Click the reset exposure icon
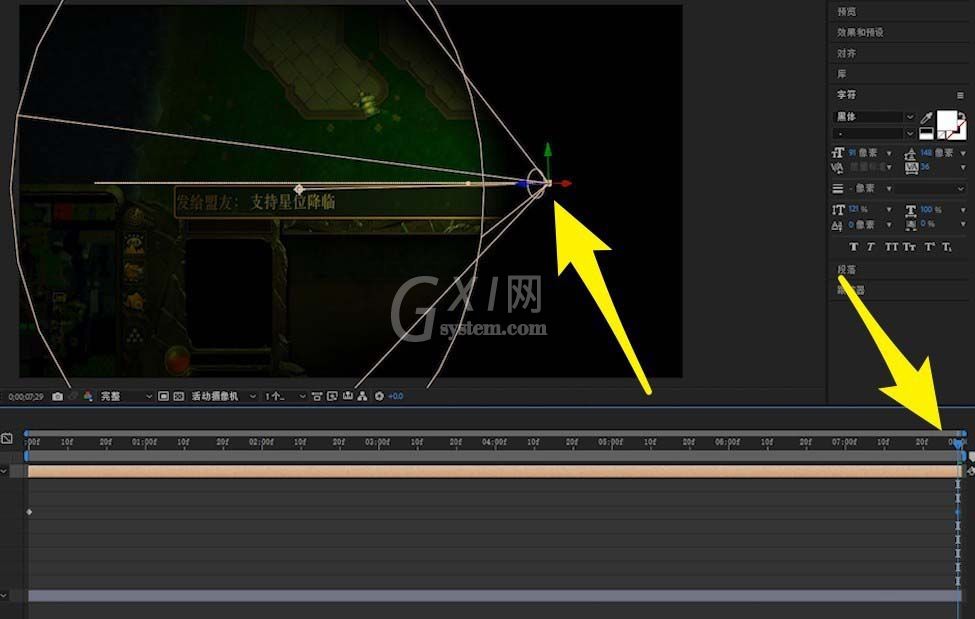 379,396
